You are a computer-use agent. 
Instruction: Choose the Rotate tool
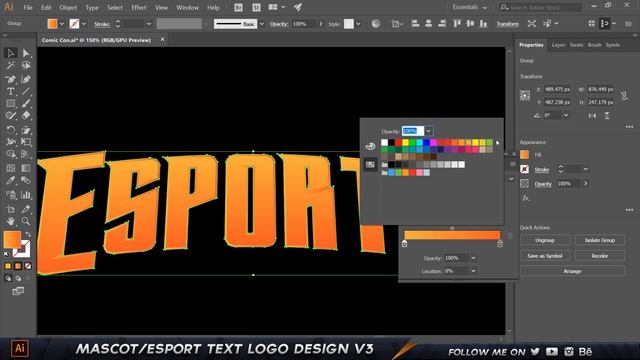click(11, 130)
